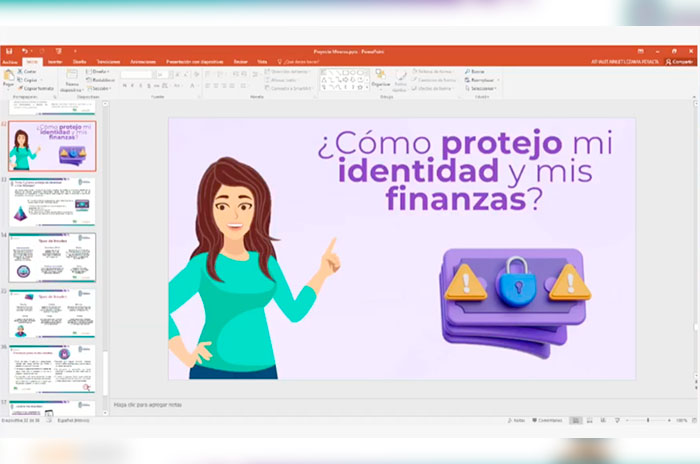Click the Cortar (Cut) scissors icon

click(20, 71)
